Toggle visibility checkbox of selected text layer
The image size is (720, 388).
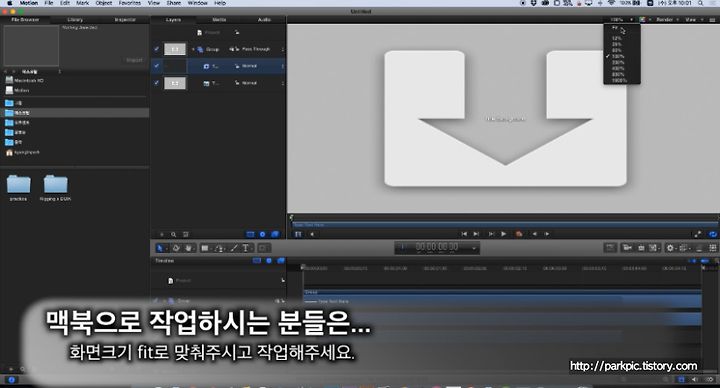coord(157,66)
